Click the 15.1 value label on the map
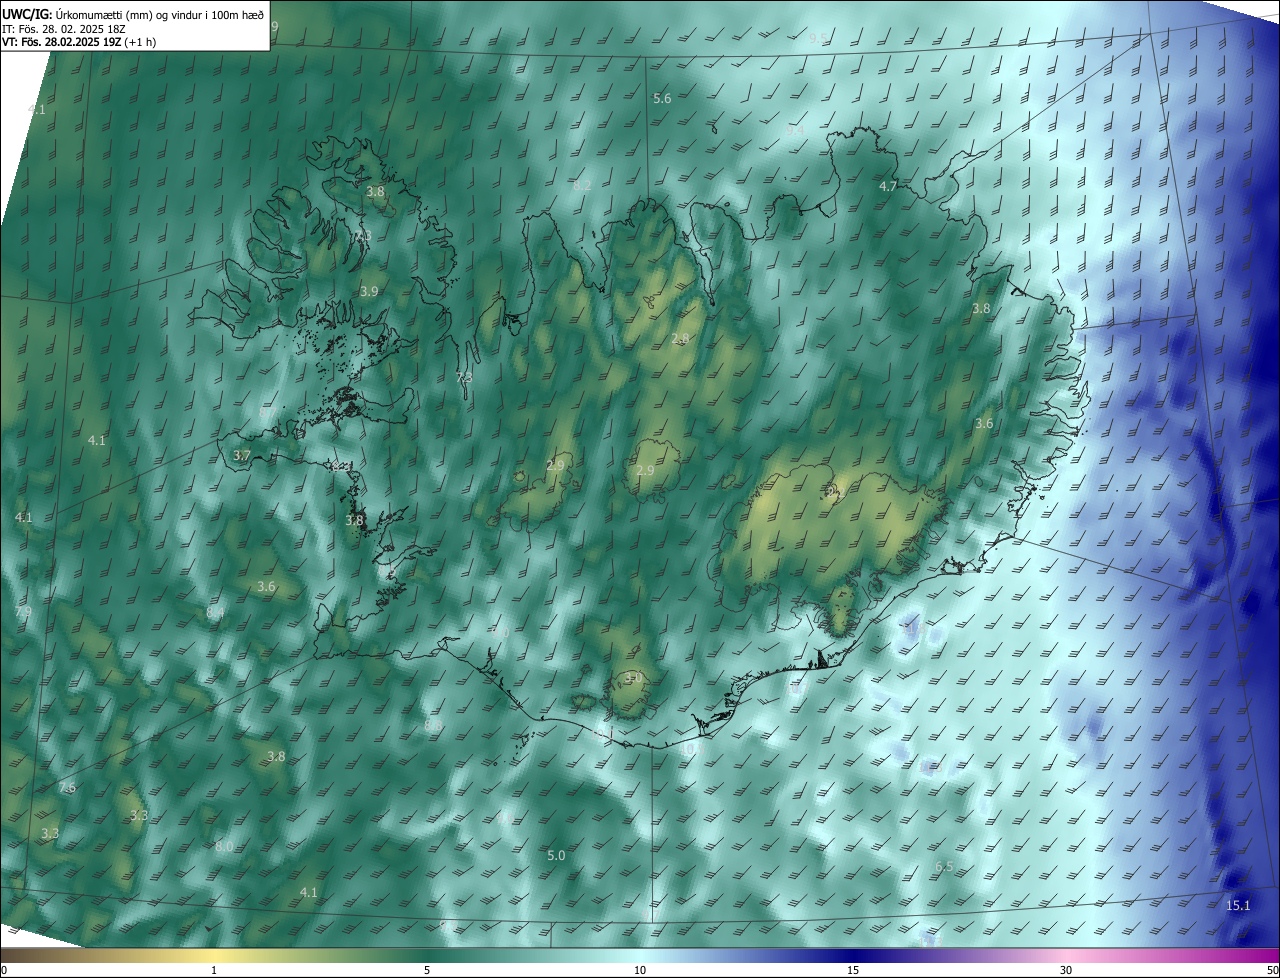 (1238, 905)
